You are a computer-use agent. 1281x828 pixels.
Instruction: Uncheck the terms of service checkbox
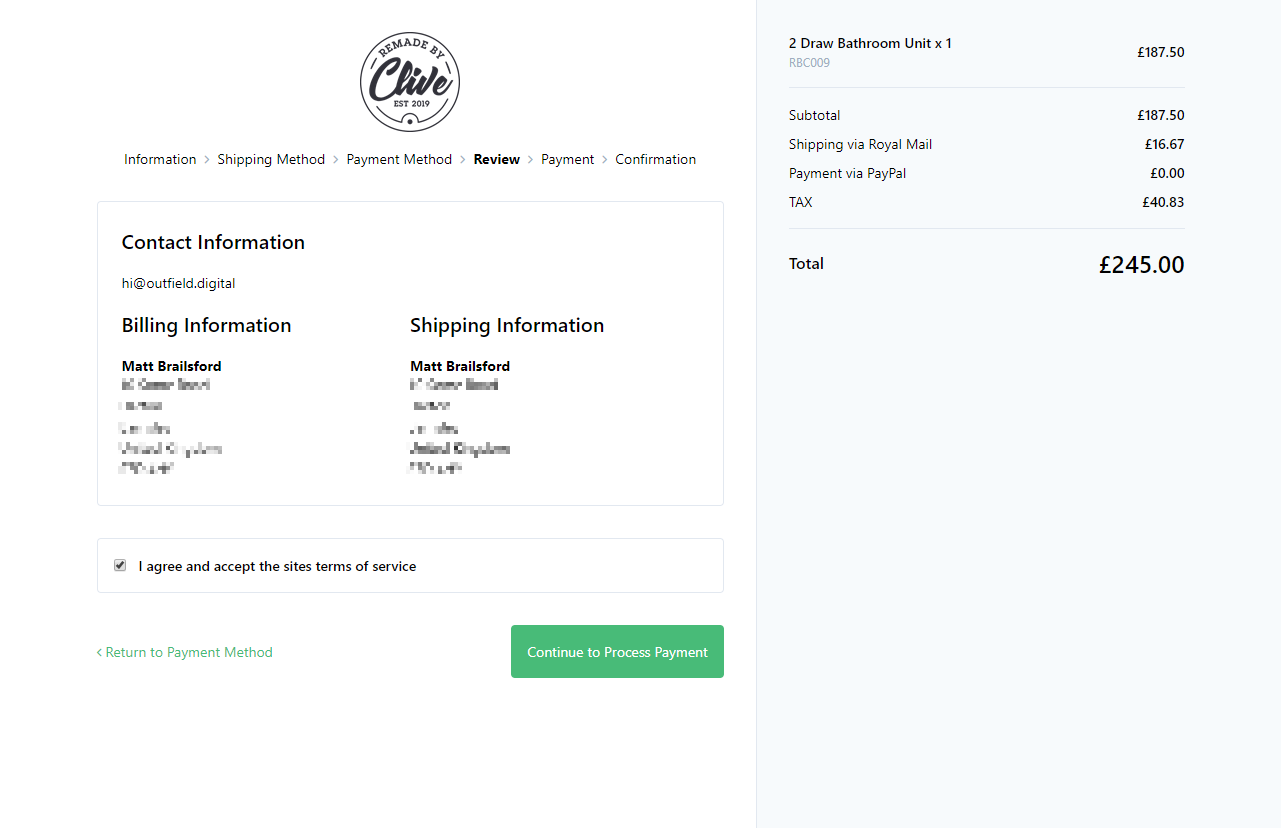tap(120, 566)
